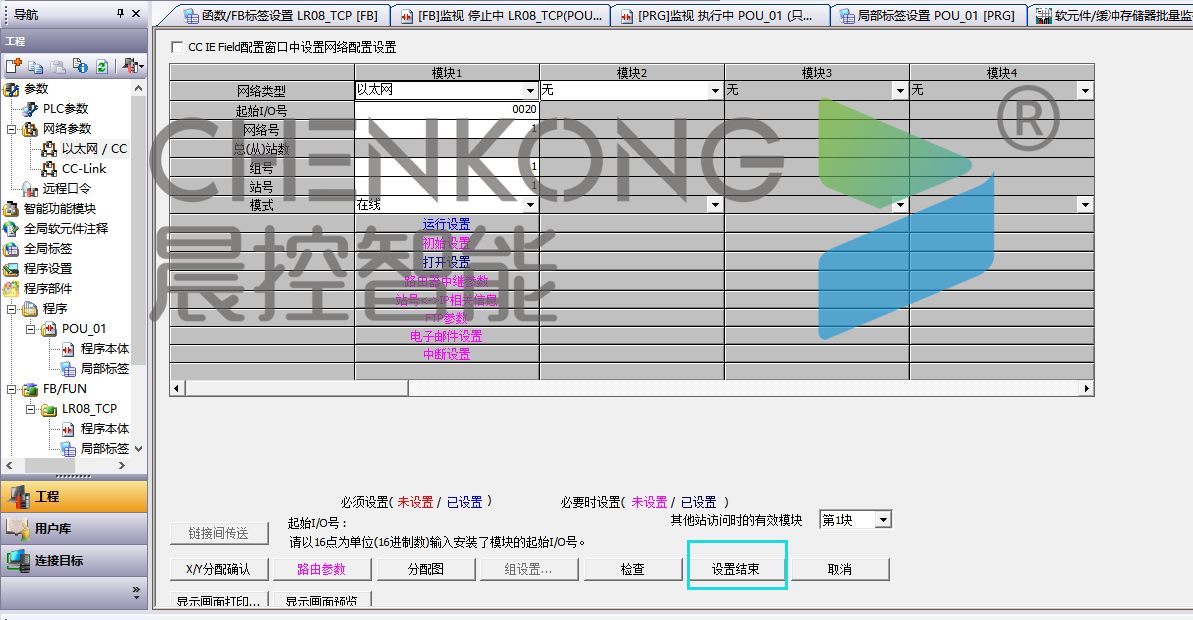Open 模块4 网络类型 dropdown
The image size is (1193, 620).
click(x=1085, y=91)
